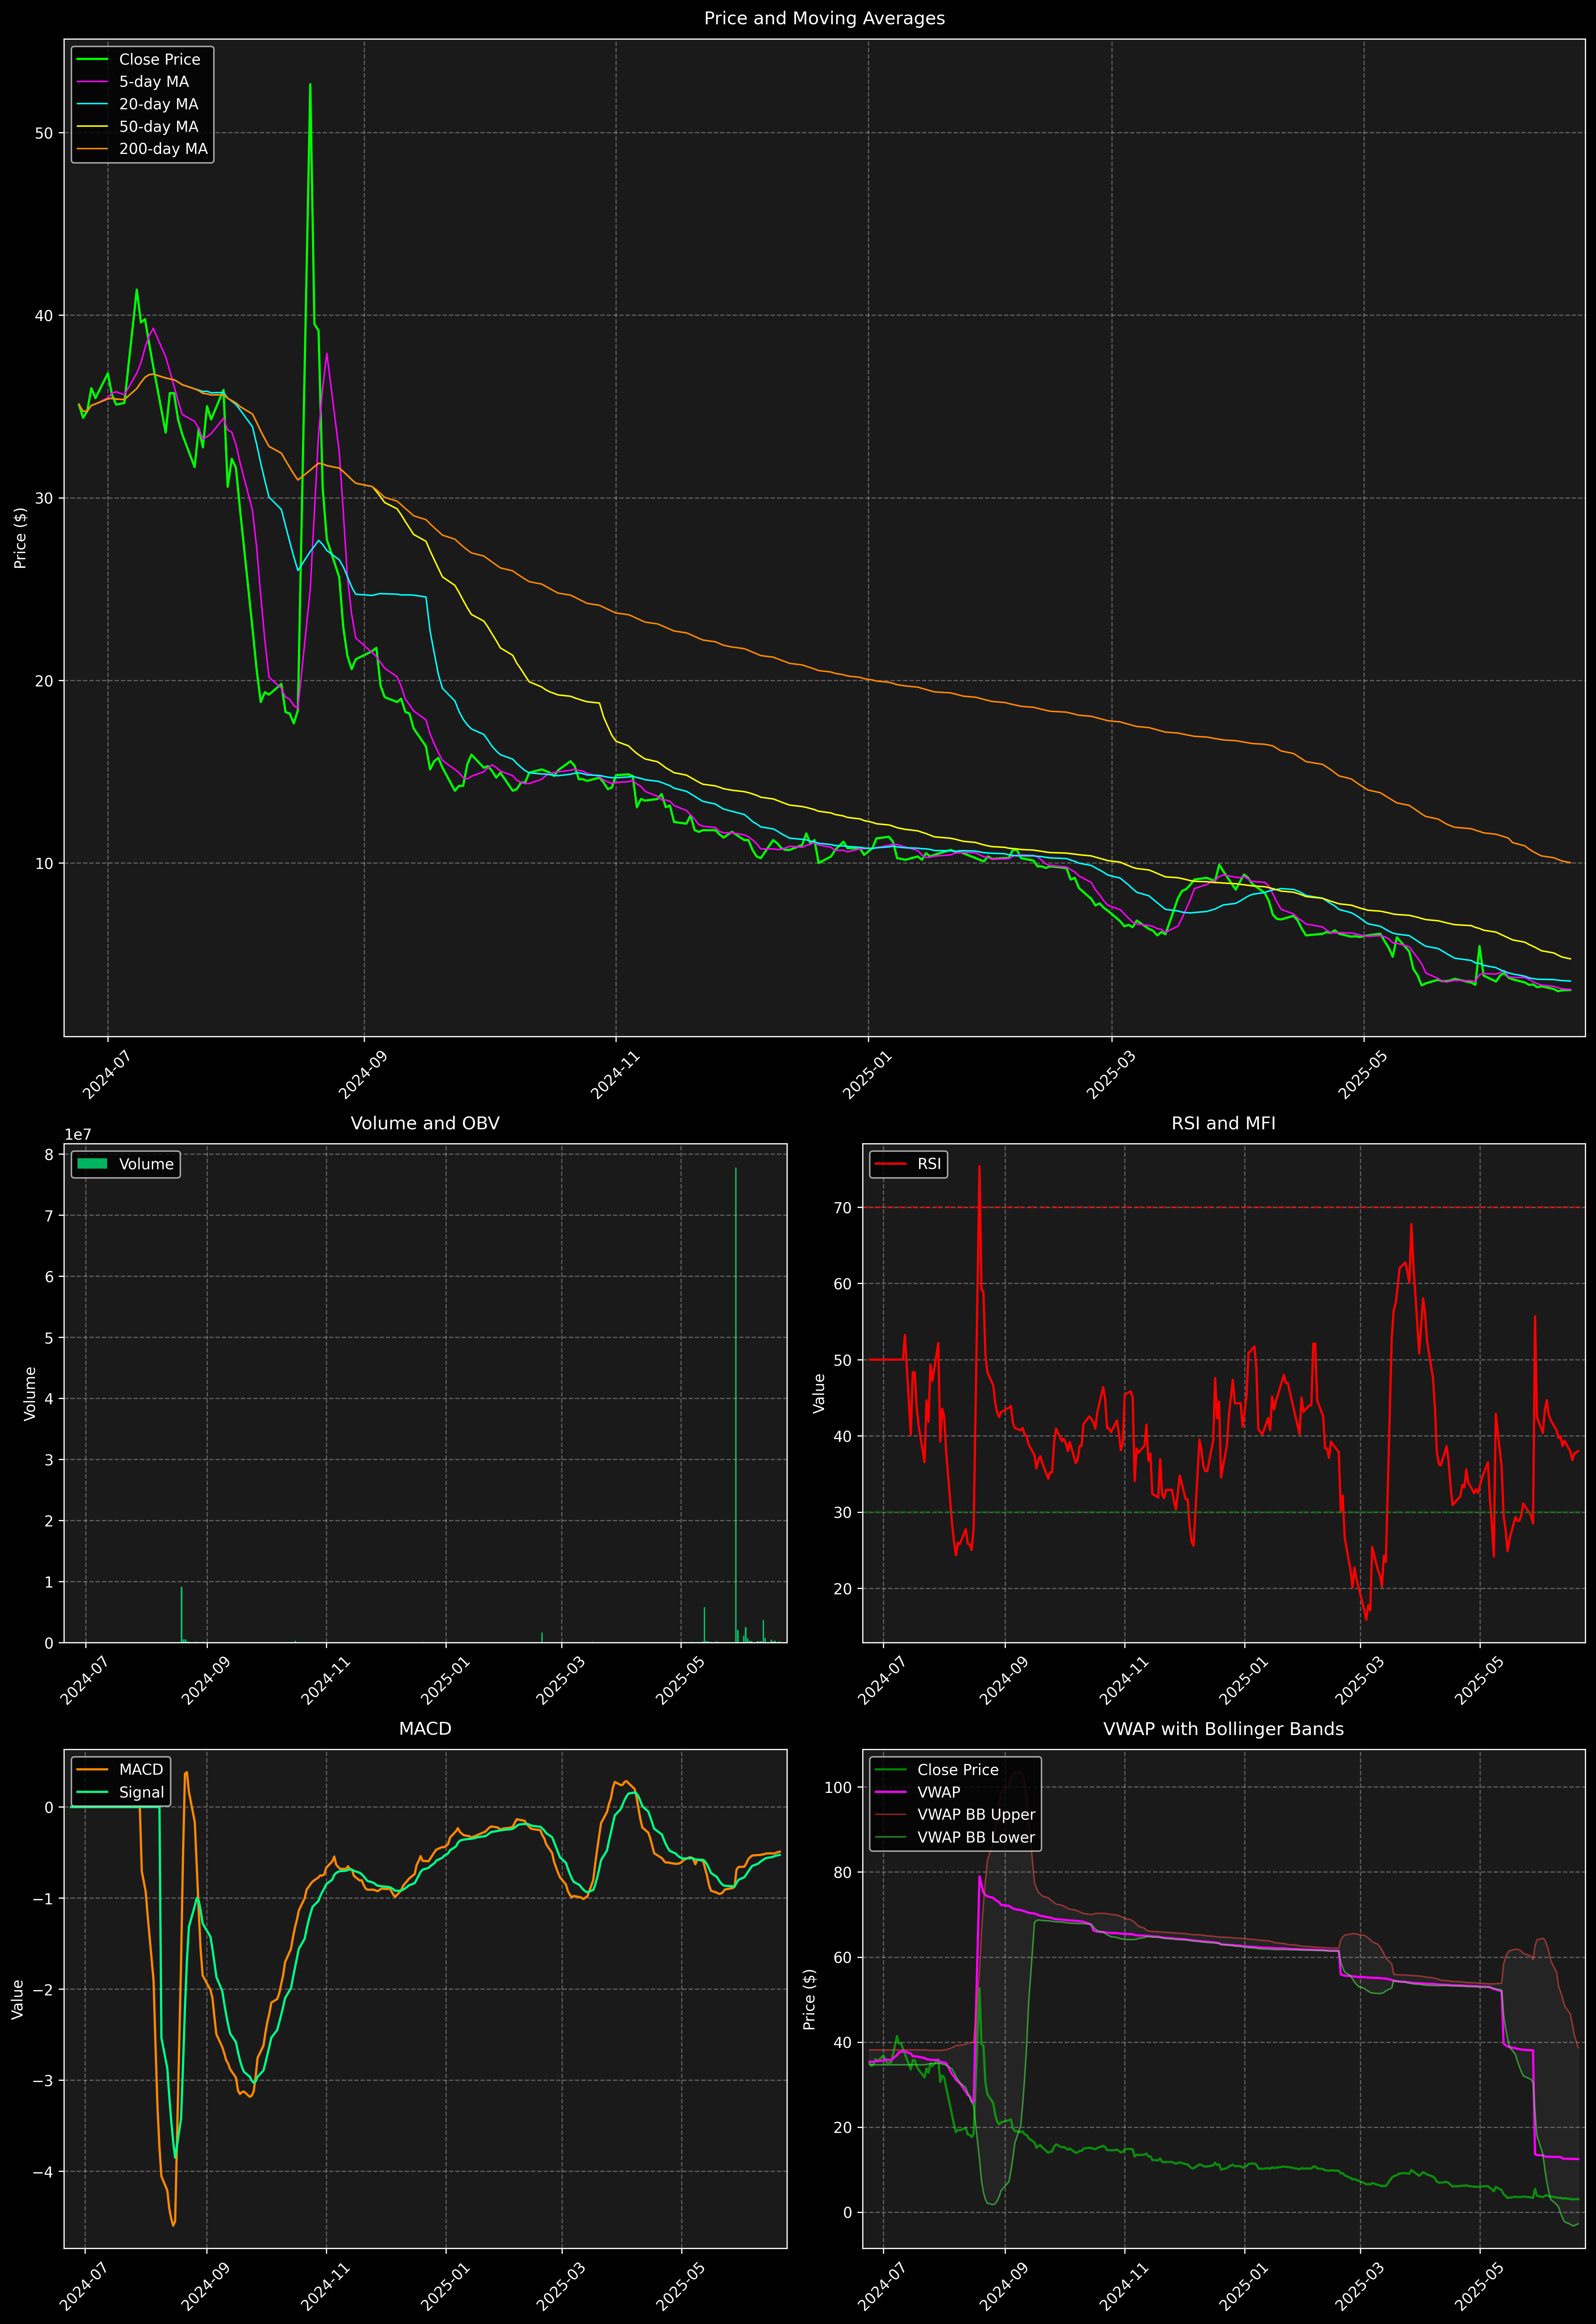
Task: Click the 'MACD' chart title
Action: point(425,1729)
